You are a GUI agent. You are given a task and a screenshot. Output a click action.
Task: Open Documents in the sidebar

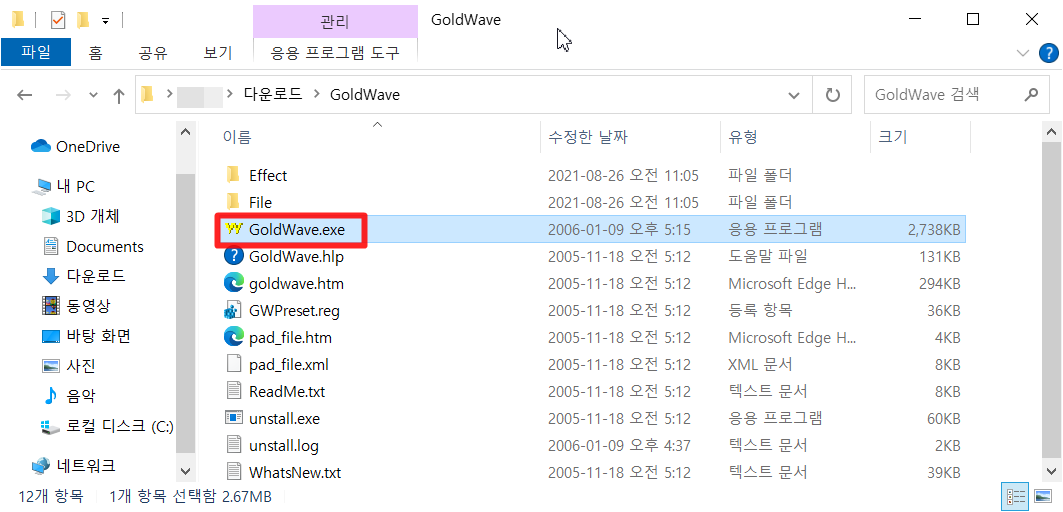(93, 247)
